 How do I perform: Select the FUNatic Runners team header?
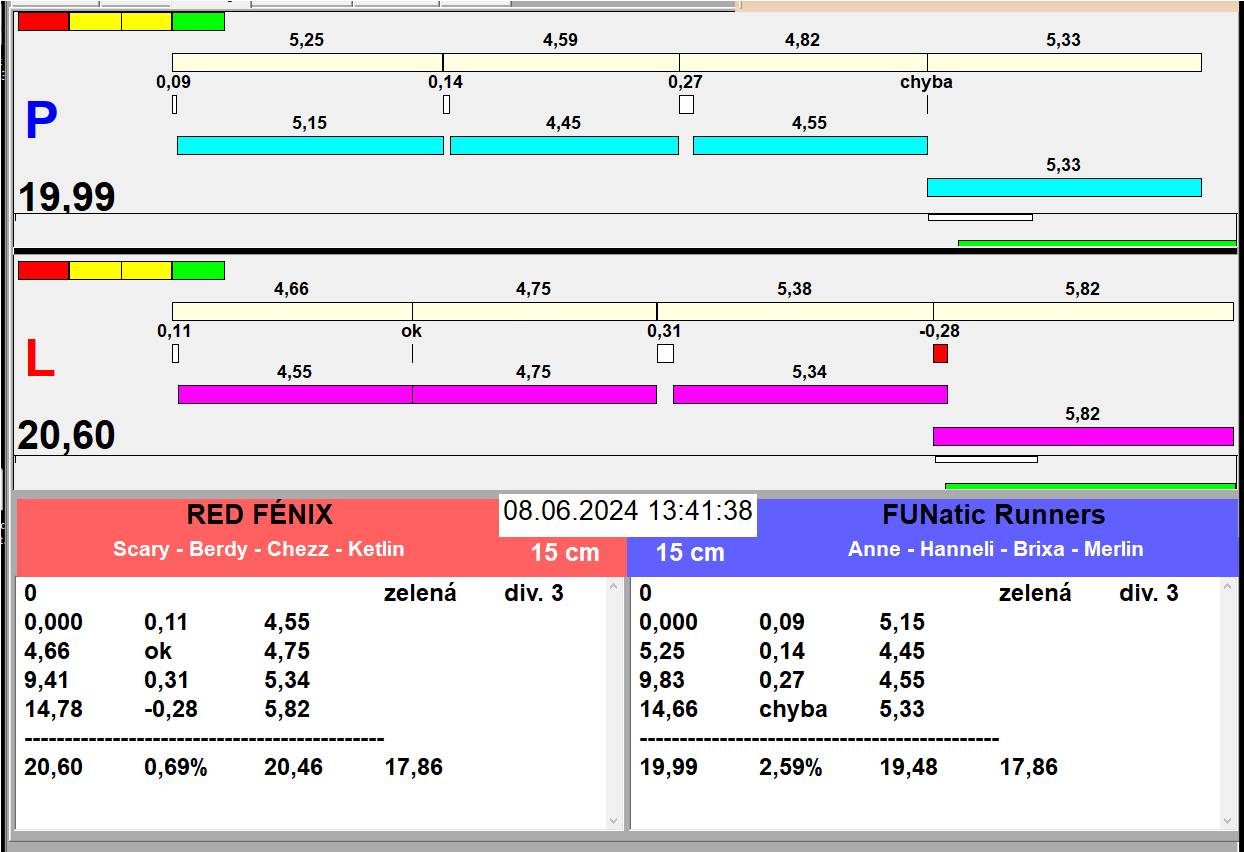click(x=994, y=516)
